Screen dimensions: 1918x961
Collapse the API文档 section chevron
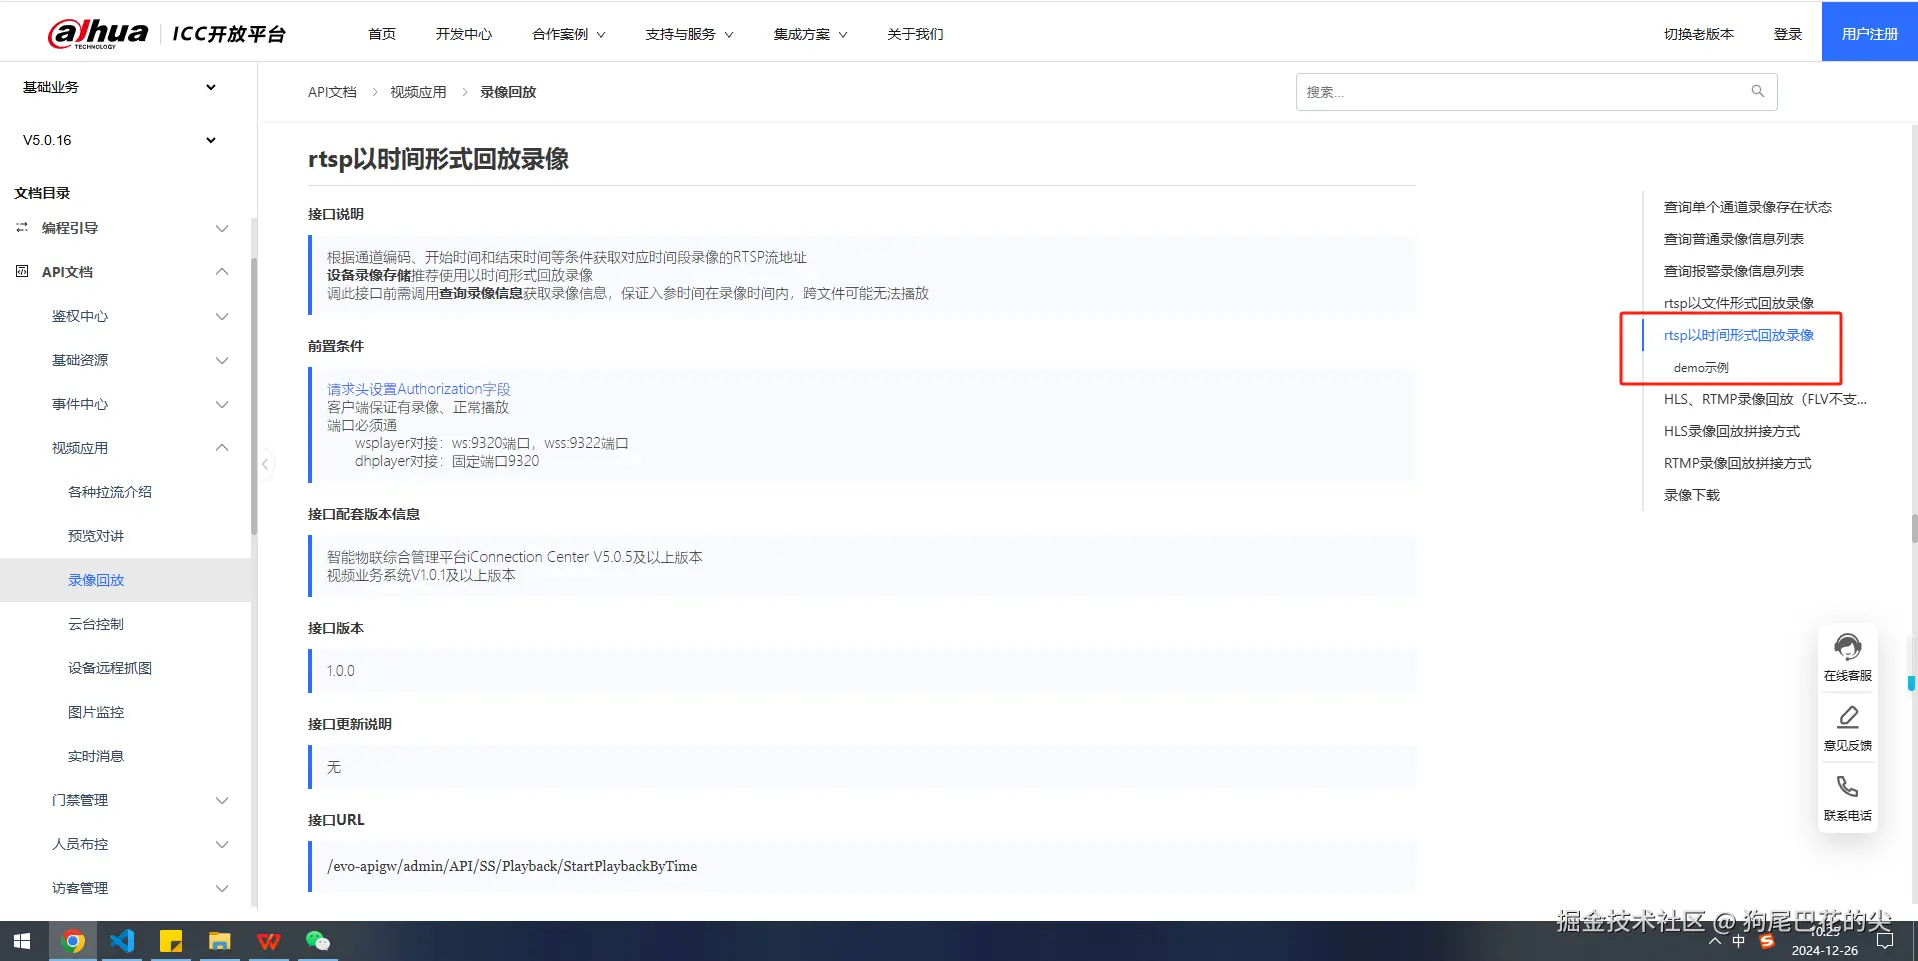pyautogui.click(x=222, y=272)
